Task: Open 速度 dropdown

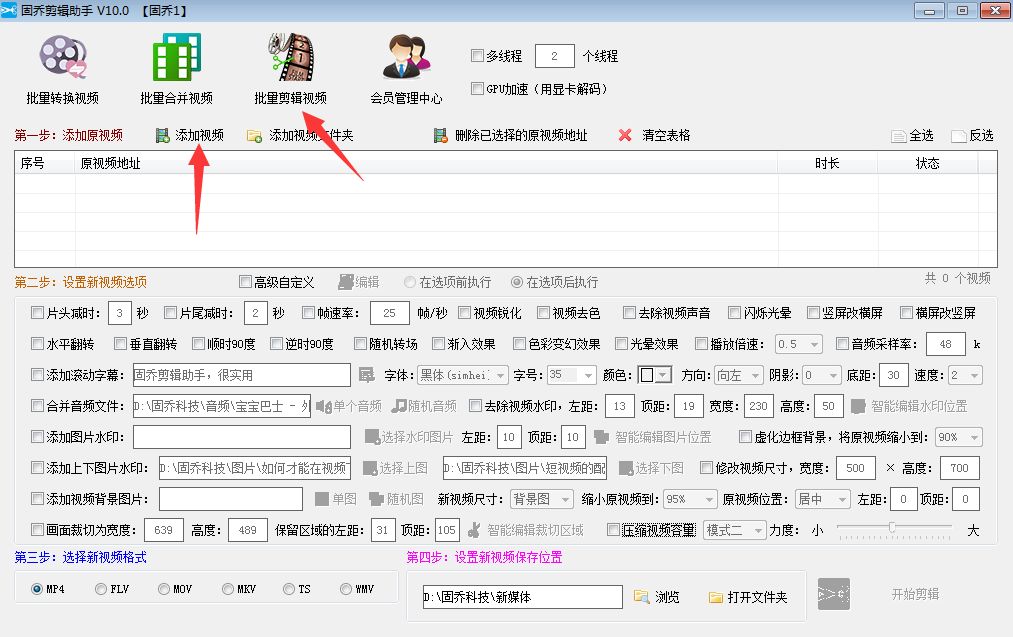Action: (x=965, y=375)
